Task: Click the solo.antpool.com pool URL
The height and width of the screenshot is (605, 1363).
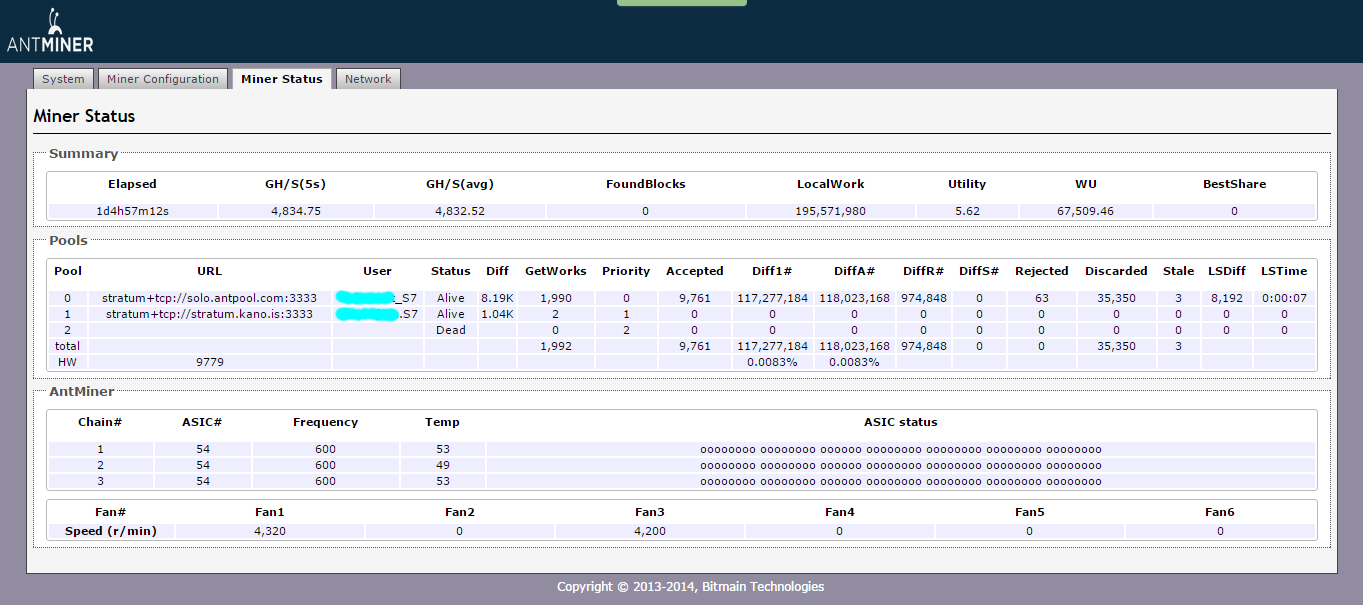Action: pos(209,298)
